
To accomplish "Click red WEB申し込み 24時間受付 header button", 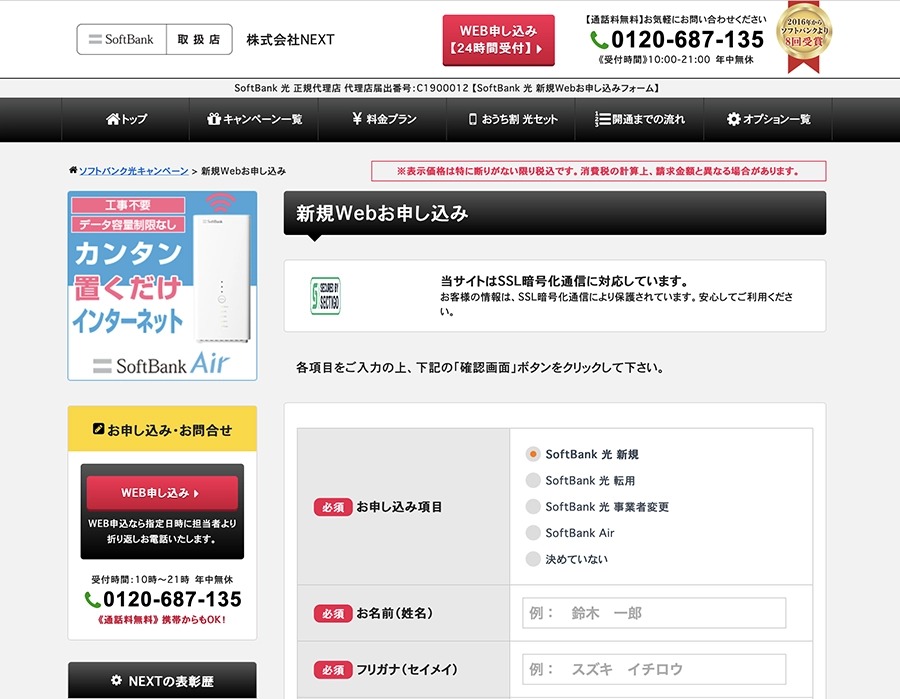I will [x=498, y=40].
